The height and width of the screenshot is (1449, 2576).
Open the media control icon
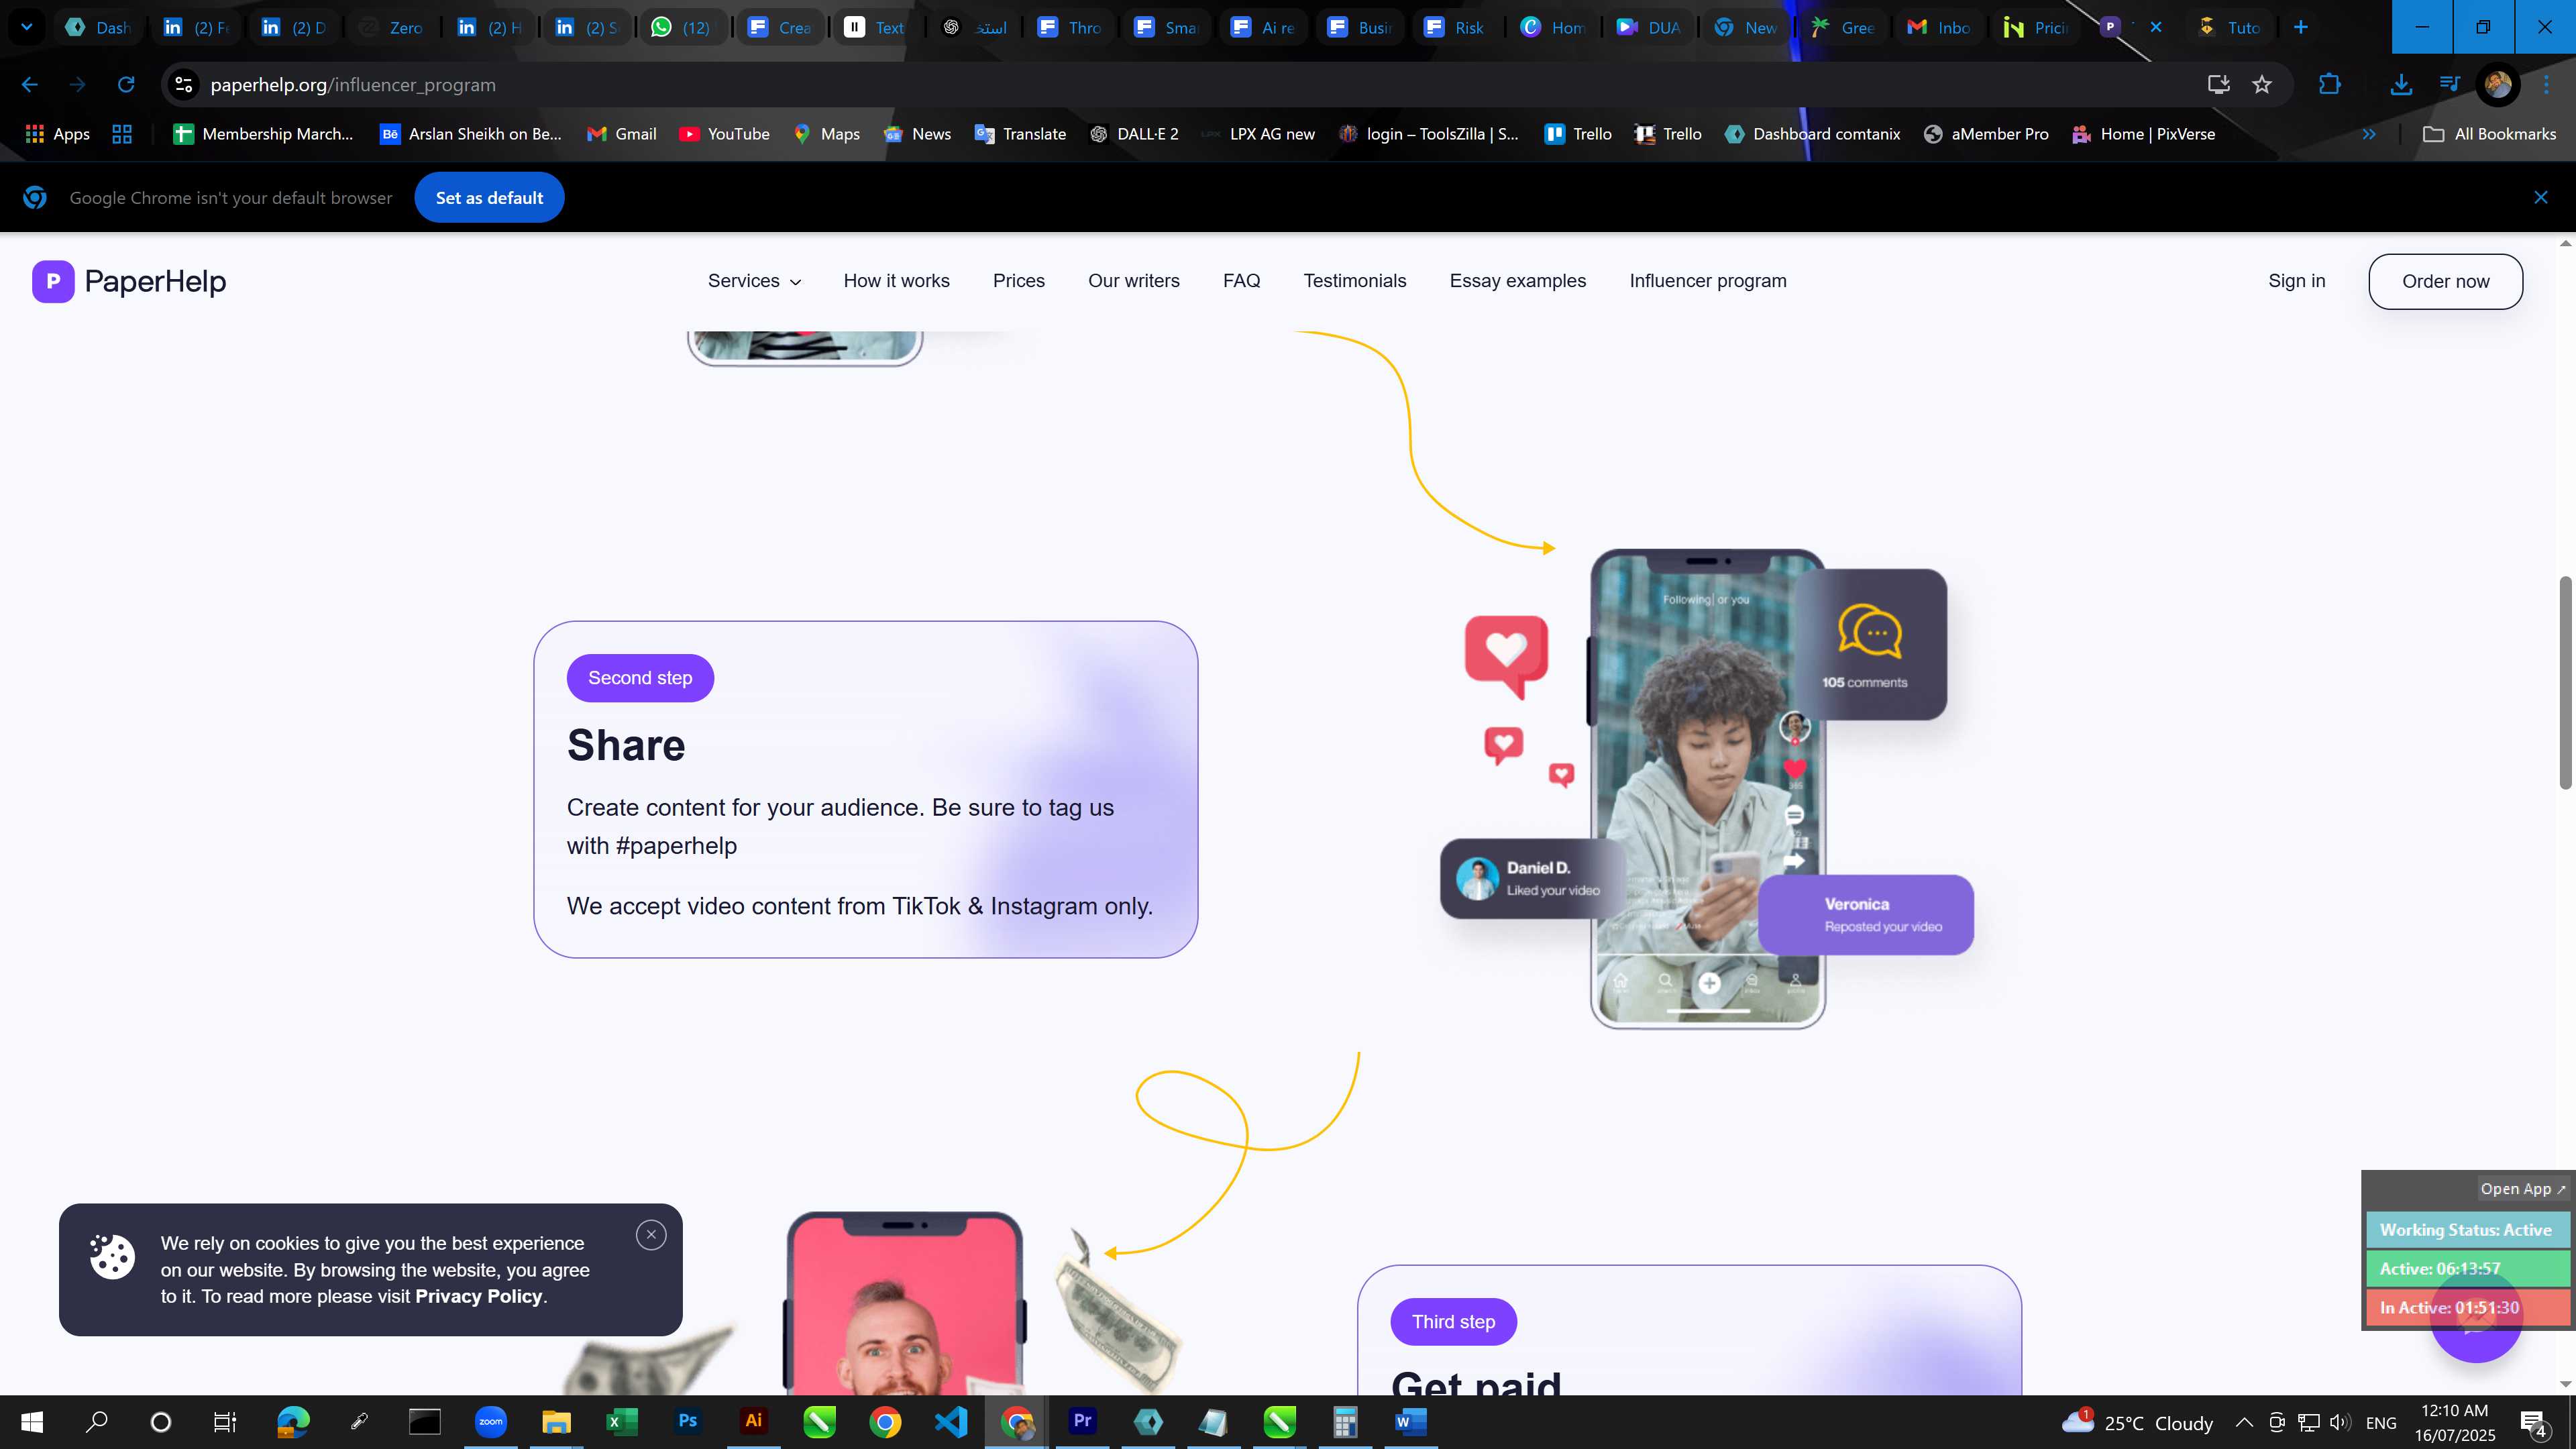coord(2449,85)
